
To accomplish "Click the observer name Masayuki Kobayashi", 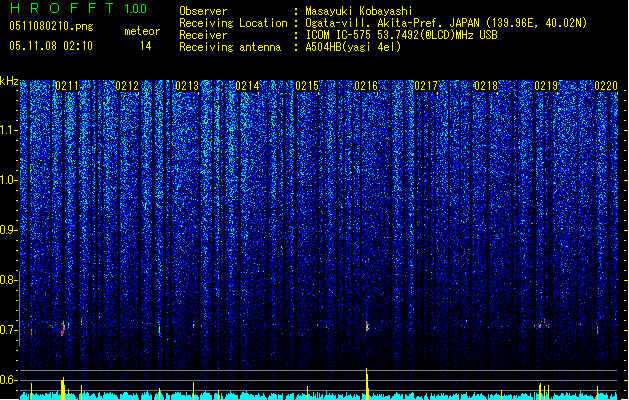I will pos(359,11).
